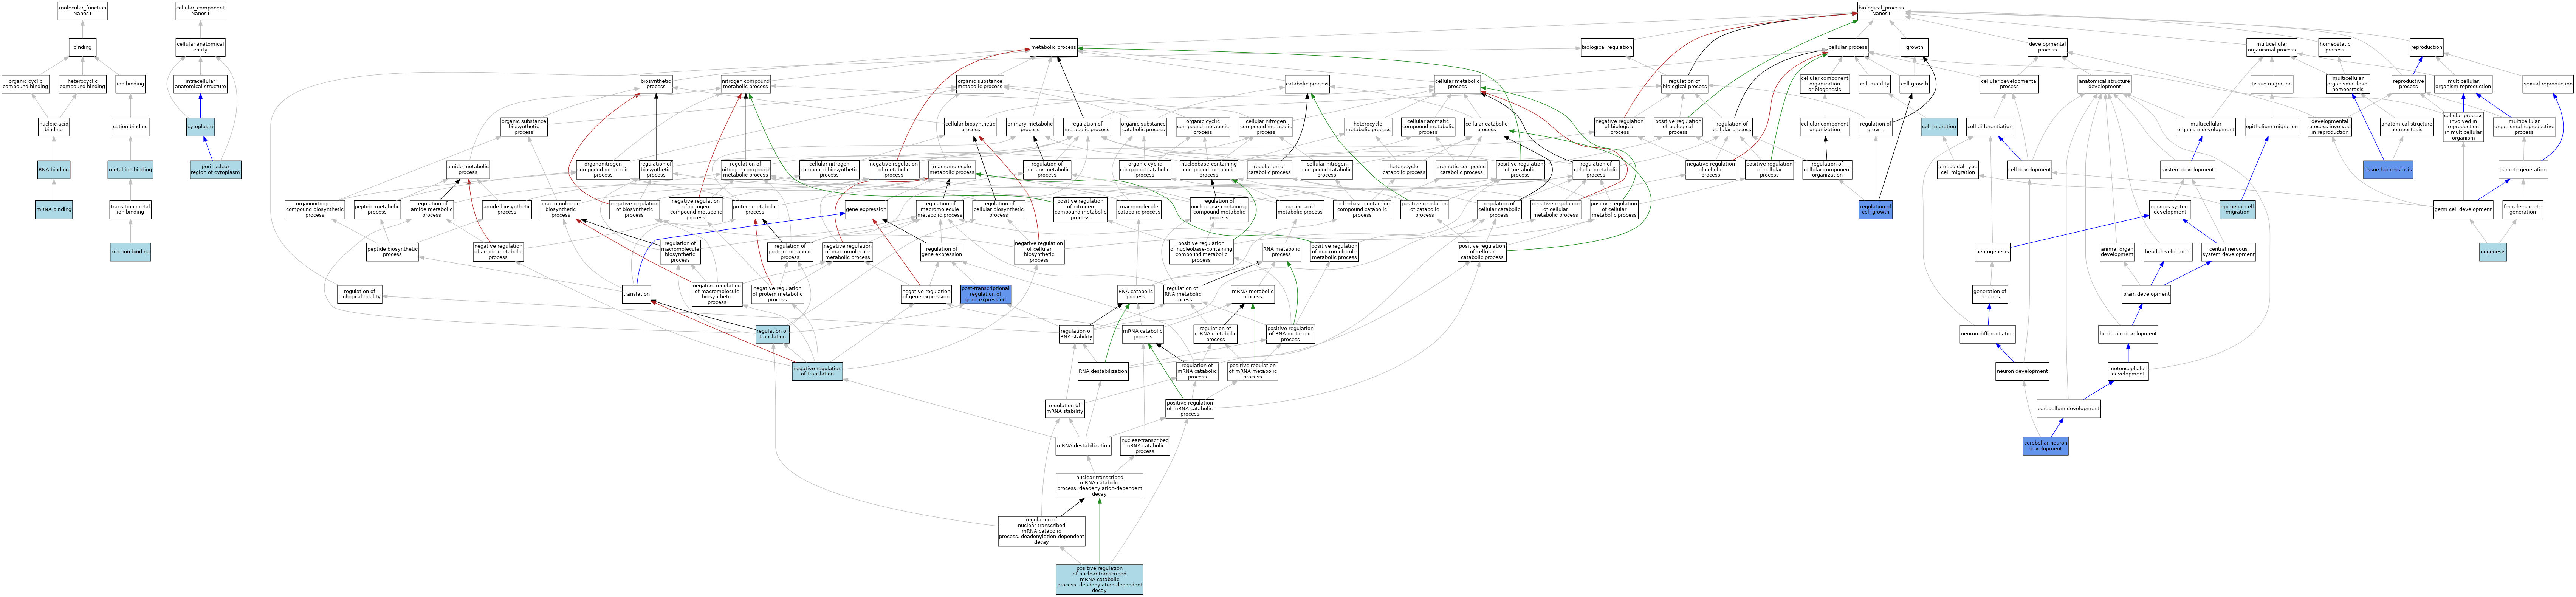Click the 'cytoplasm' node
The width and height of the screenshot is (2576, 597).
200,127
